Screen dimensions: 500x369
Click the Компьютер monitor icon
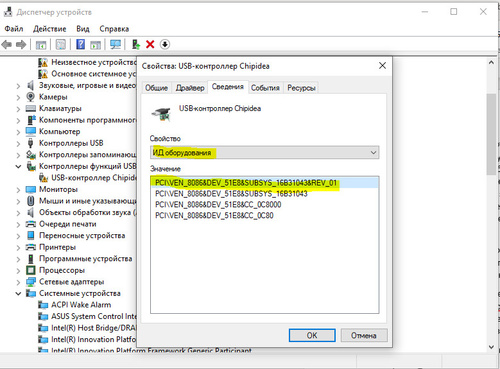pos(31,131)
